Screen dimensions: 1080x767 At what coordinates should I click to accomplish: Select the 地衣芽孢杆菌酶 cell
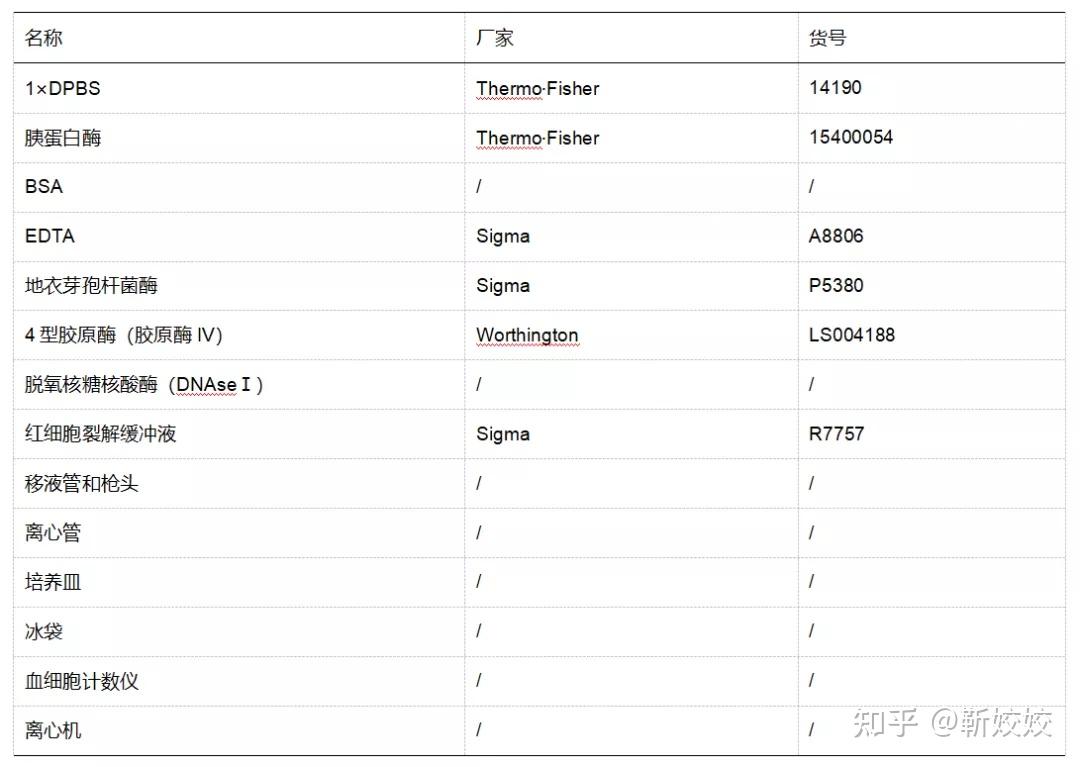pos(91,286)
